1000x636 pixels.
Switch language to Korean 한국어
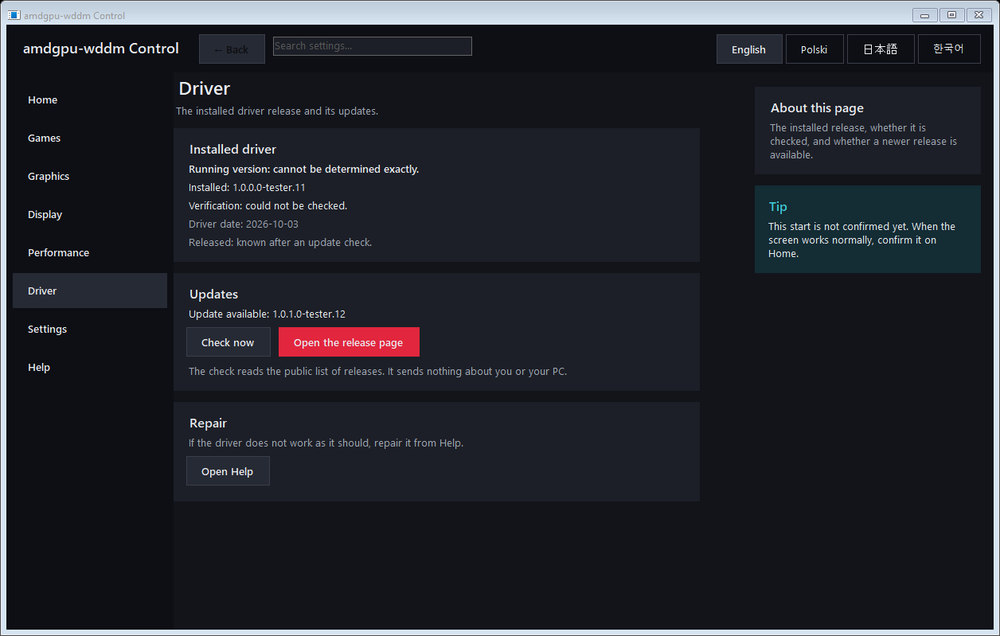[x=948, y=49]
